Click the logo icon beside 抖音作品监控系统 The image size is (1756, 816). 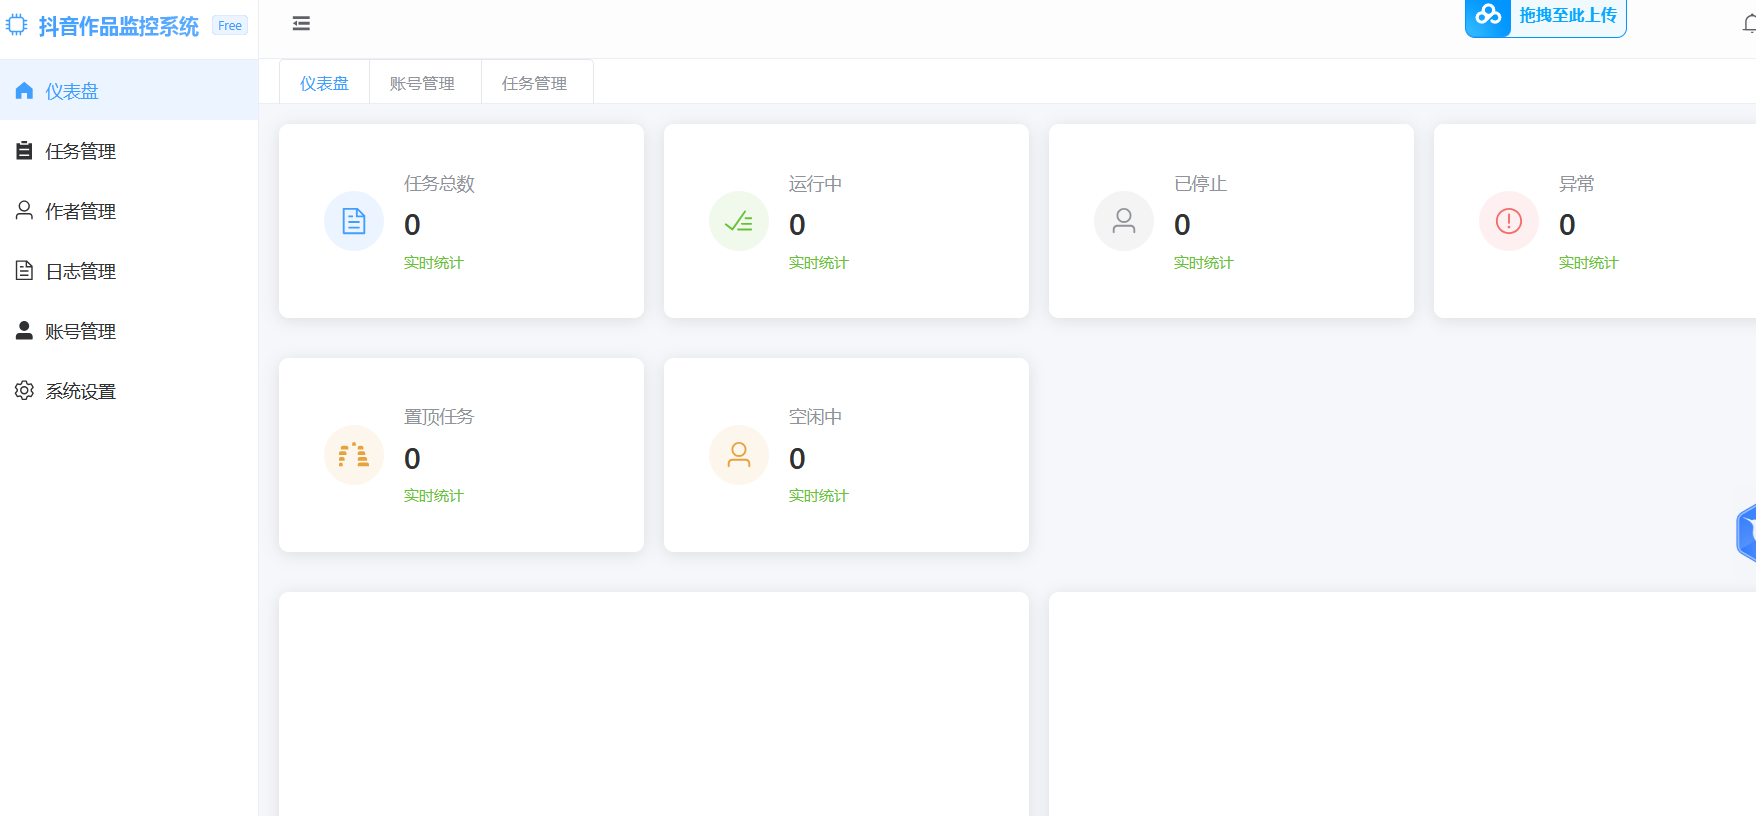tap(17, 25)
